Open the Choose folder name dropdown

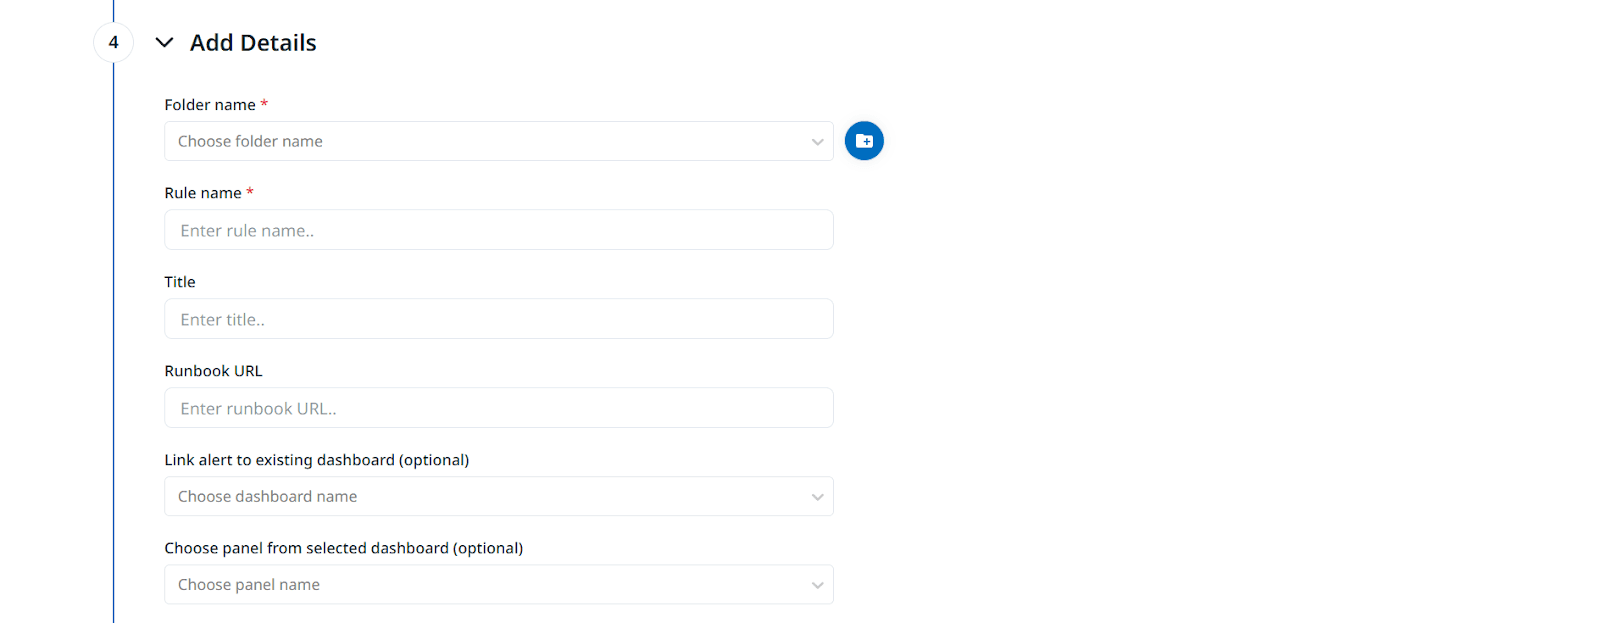(x=499, y=141)
